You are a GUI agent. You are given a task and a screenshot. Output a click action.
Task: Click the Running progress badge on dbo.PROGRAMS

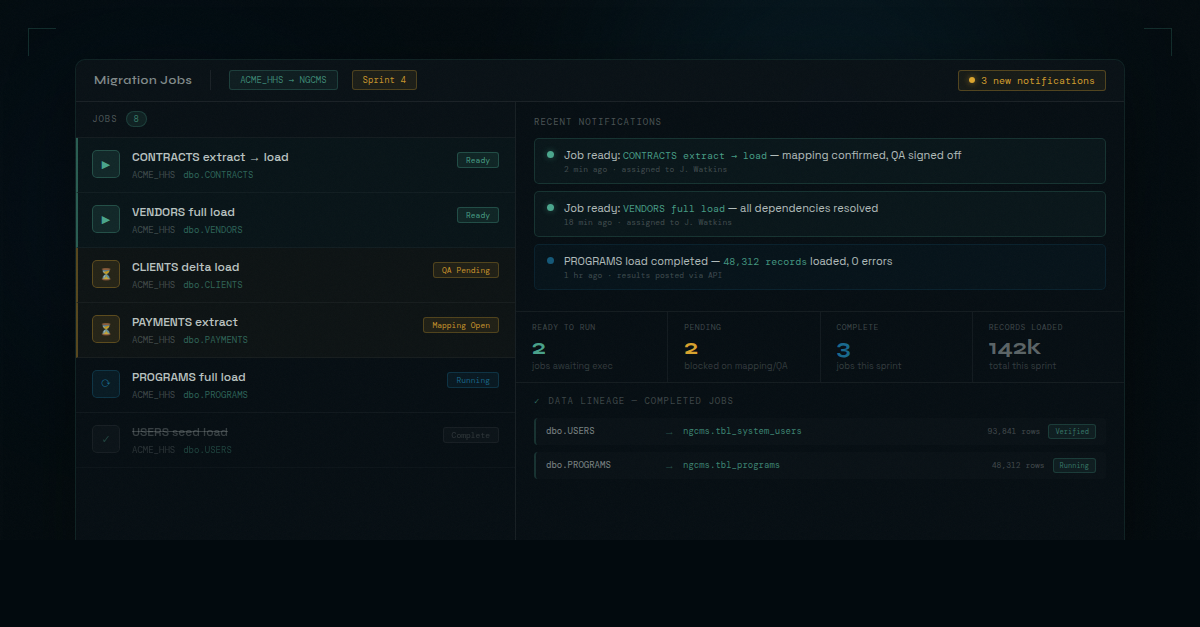click(1074, 465)
